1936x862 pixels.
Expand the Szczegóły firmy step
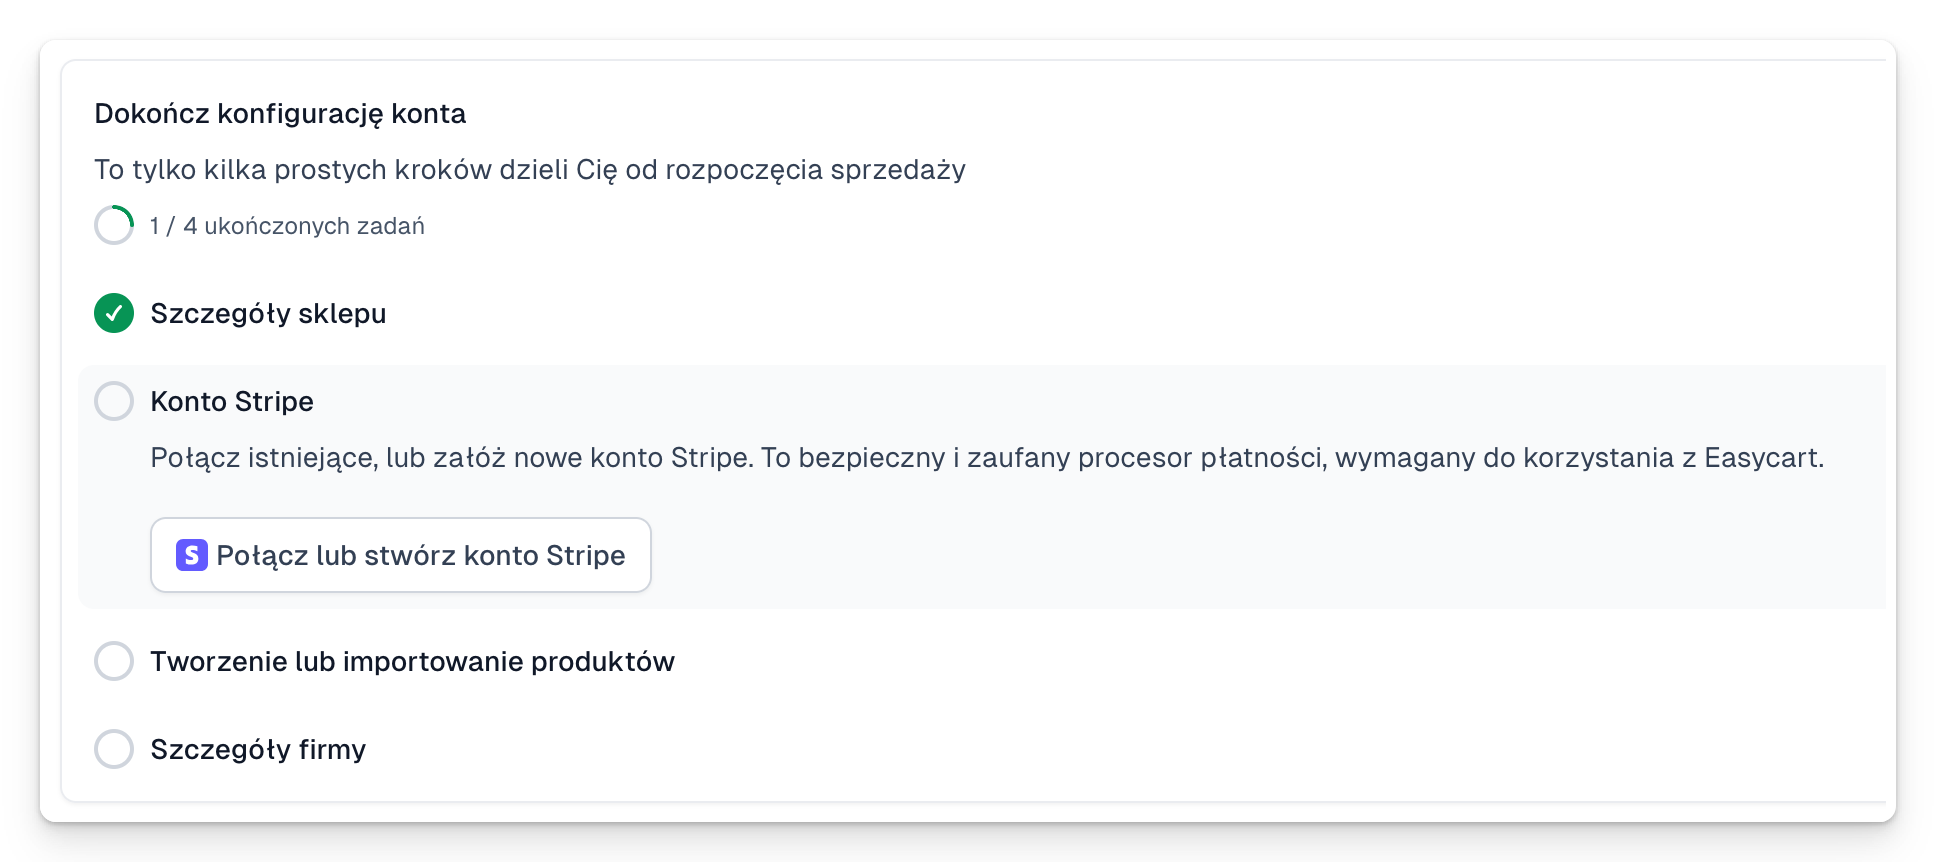click(258, 749)
